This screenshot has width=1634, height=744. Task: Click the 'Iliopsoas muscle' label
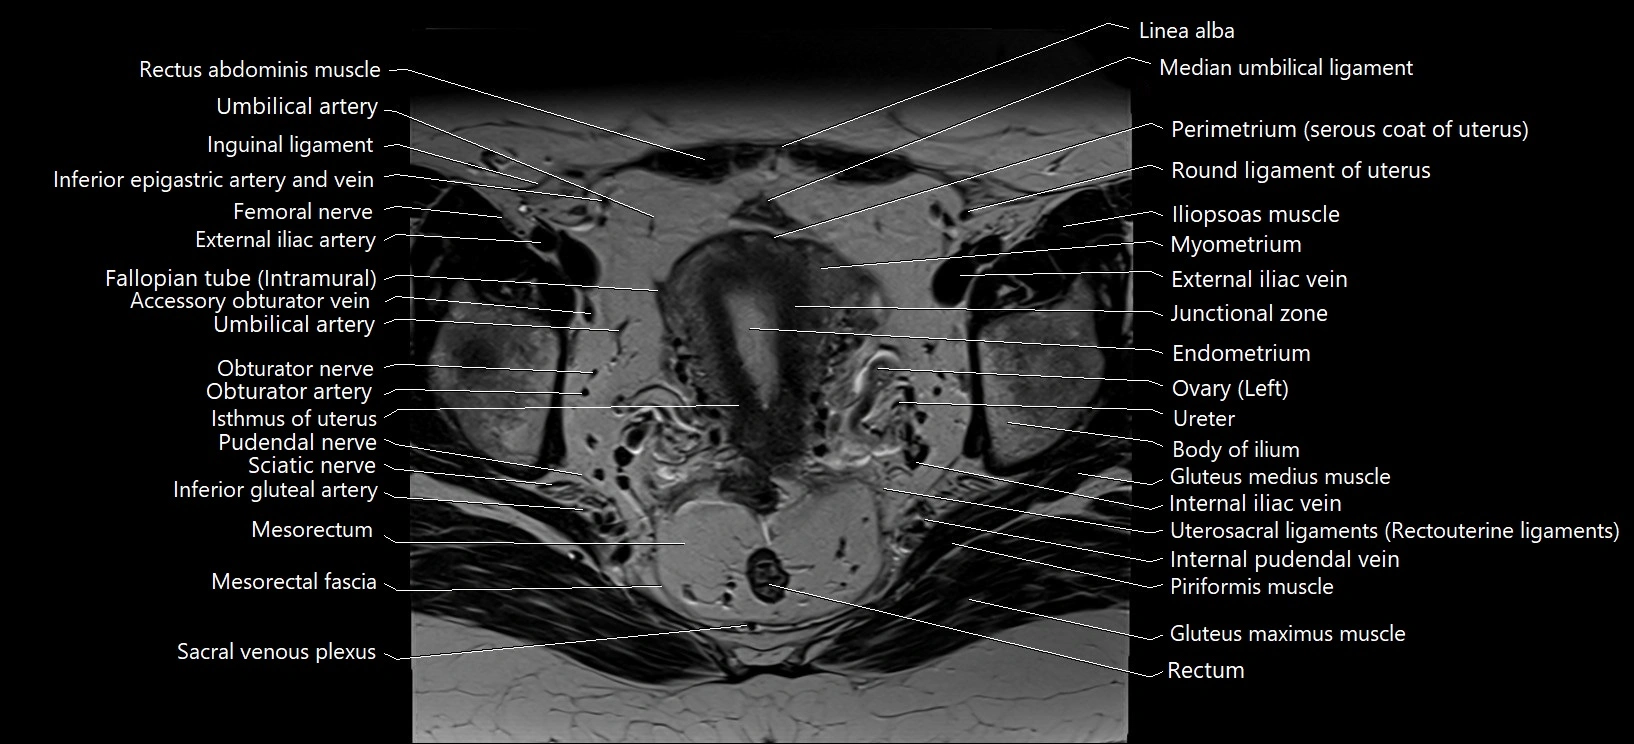coord(1256,215)
